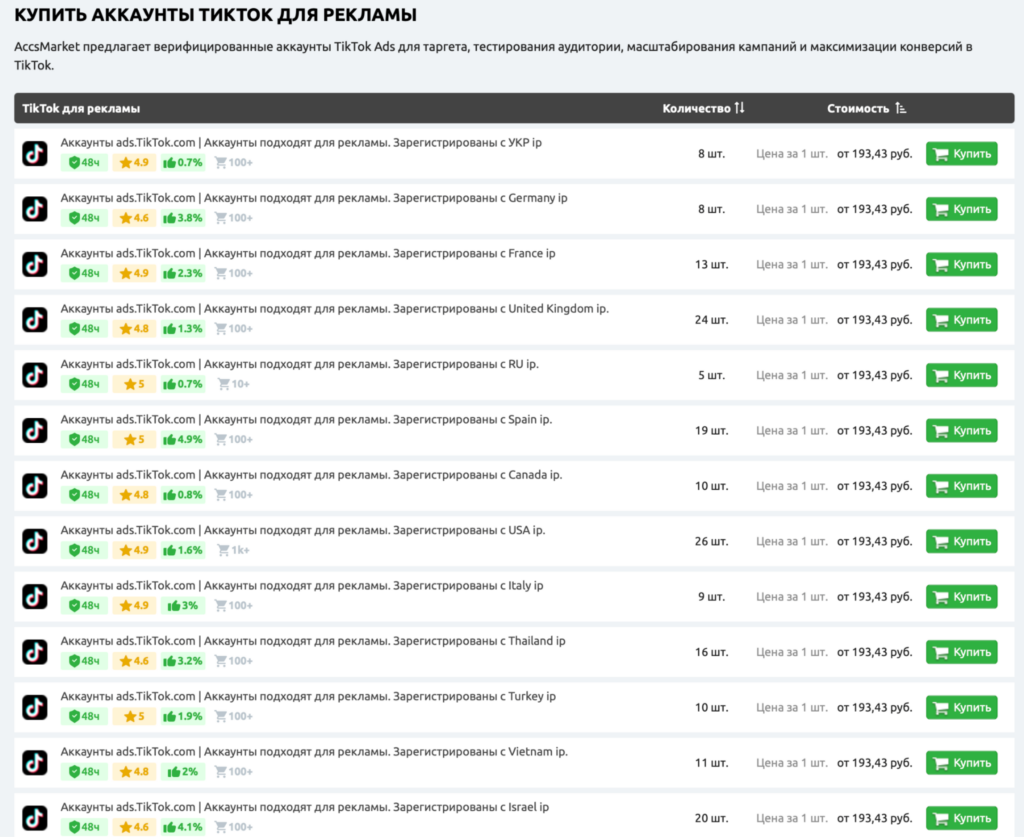The image size is (1024, 837).
Task: Open the listing registered with France ip
Action: pos(308,253)
